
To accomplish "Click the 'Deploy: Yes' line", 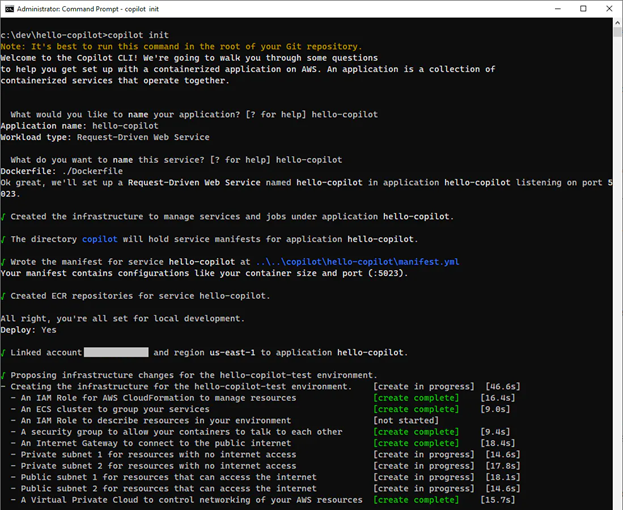I will click(x=29, y=330).
